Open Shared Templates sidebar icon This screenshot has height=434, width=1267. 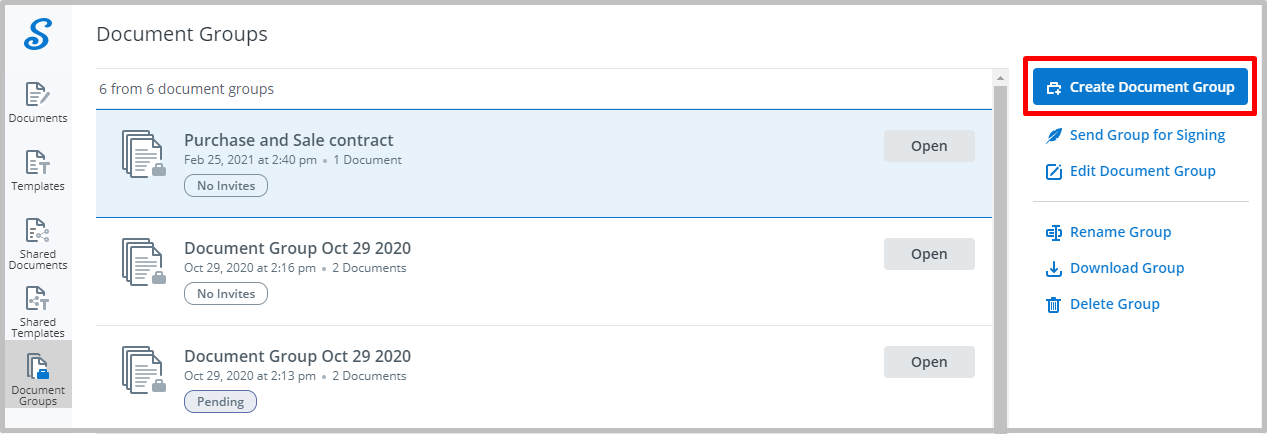[37, 311]
